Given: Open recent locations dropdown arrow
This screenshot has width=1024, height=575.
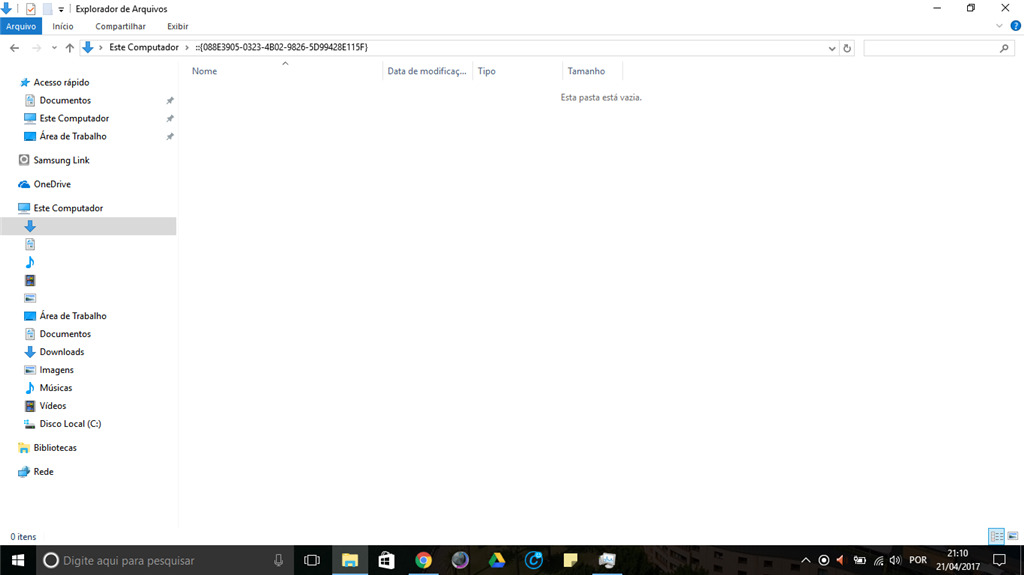Looking at the screenshot, I should [54, 48].
